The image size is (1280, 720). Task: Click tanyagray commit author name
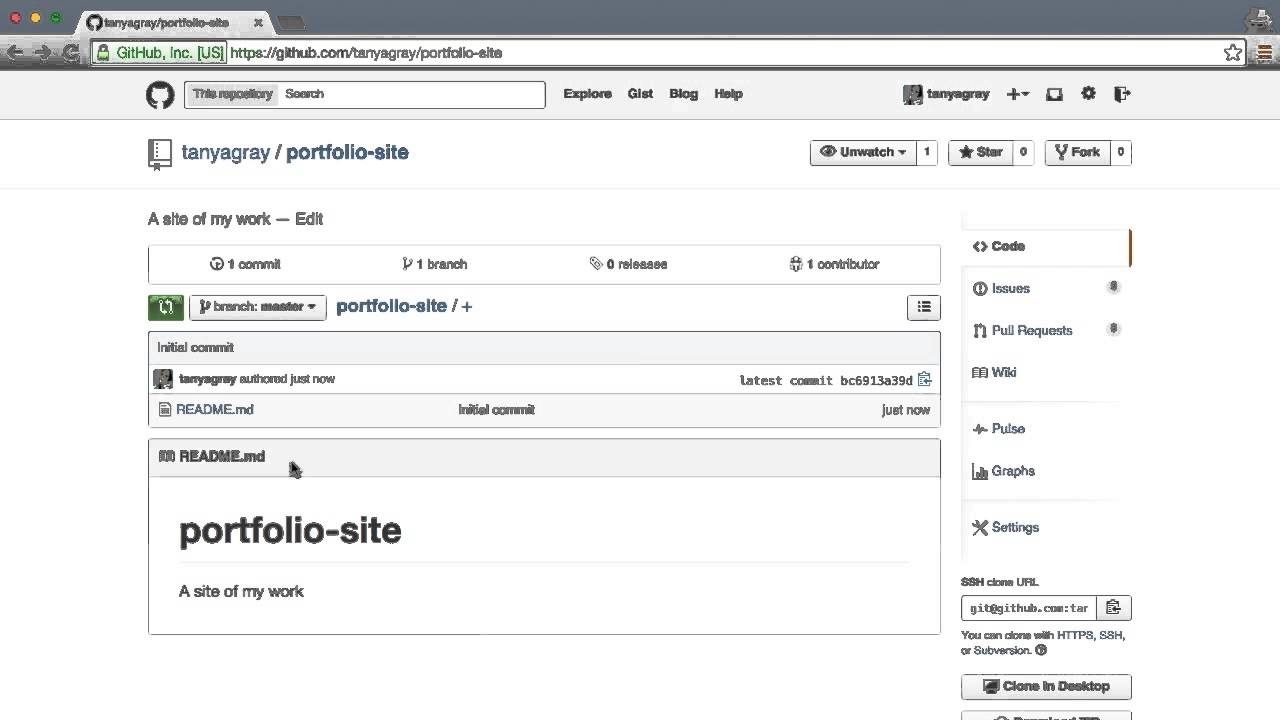(x=207, y=379)
